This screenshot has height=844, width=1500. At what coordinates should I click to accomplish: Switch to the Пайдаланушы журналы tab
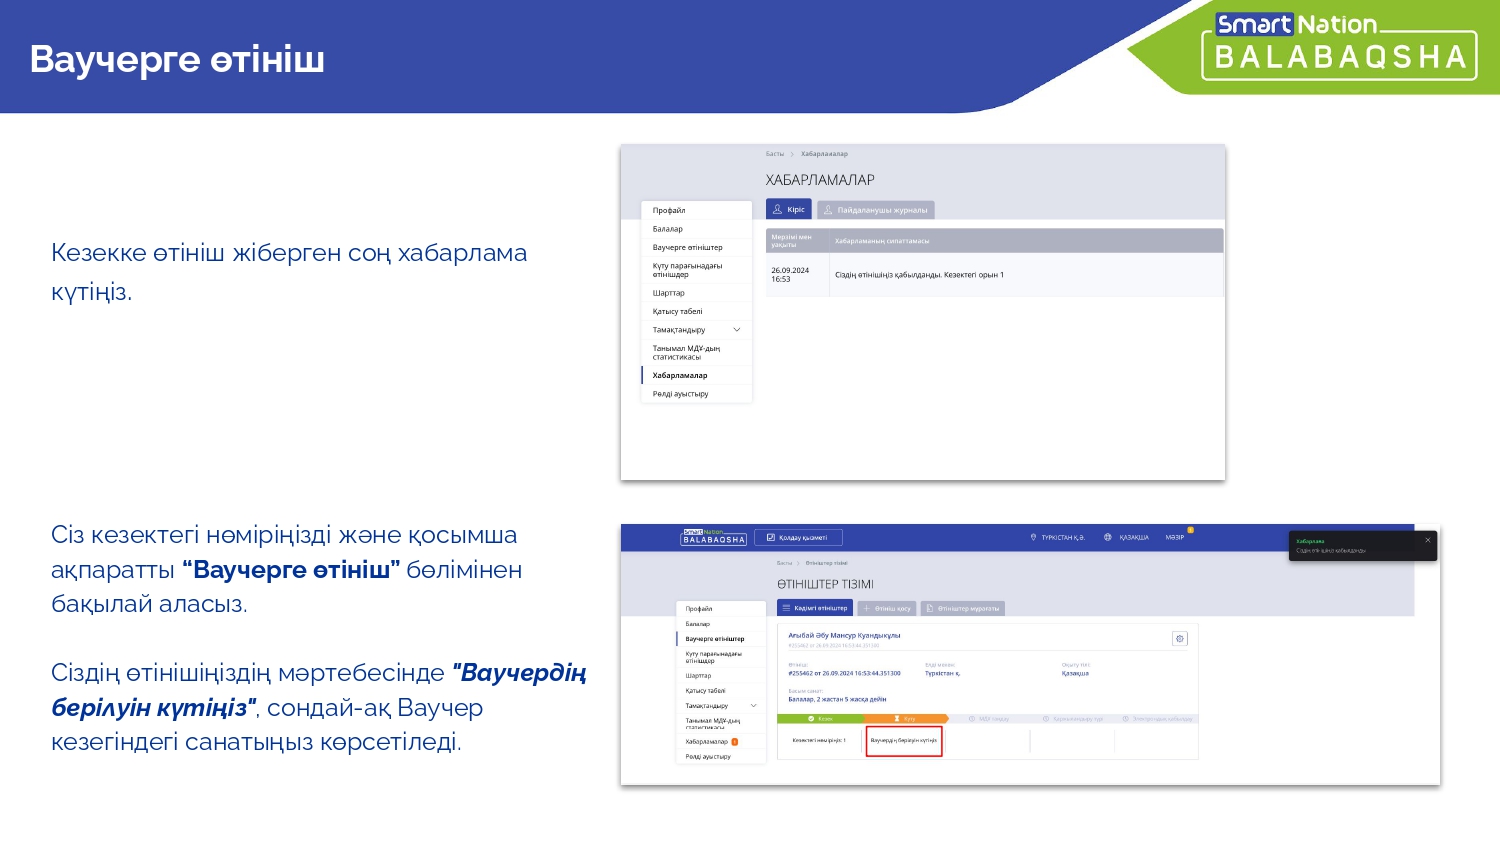[x=875, y=210]
